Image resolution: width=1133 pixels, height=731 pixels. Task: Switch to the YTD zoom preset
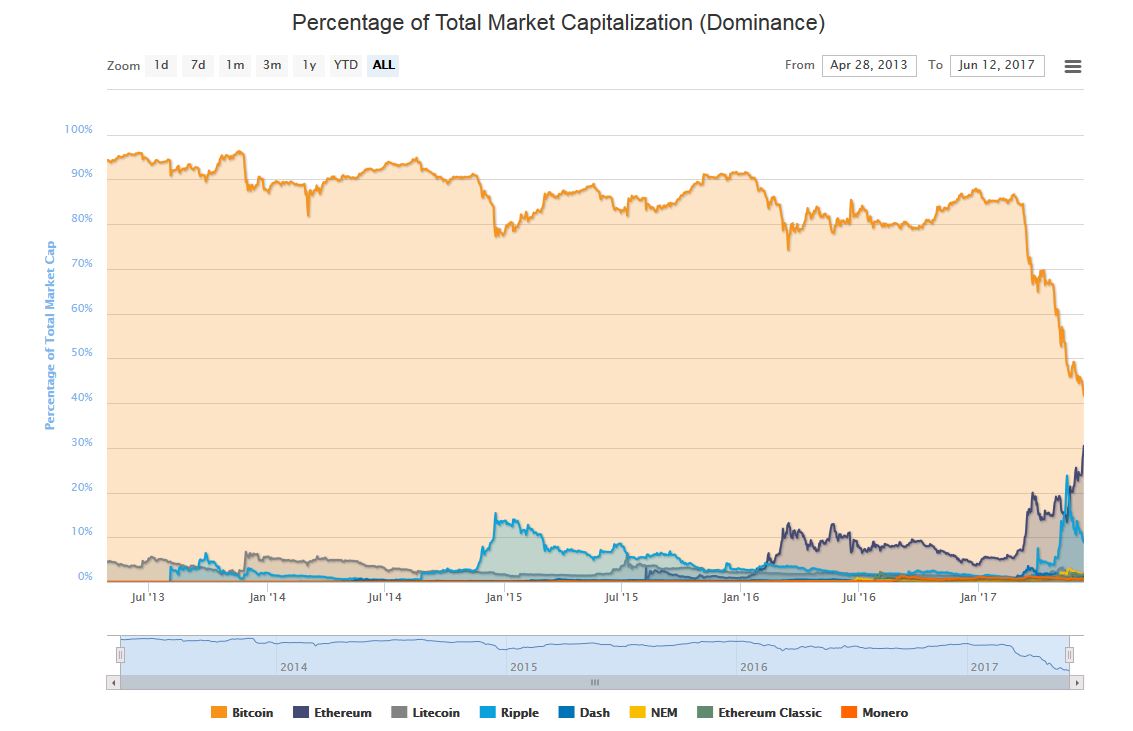point(345,65)
